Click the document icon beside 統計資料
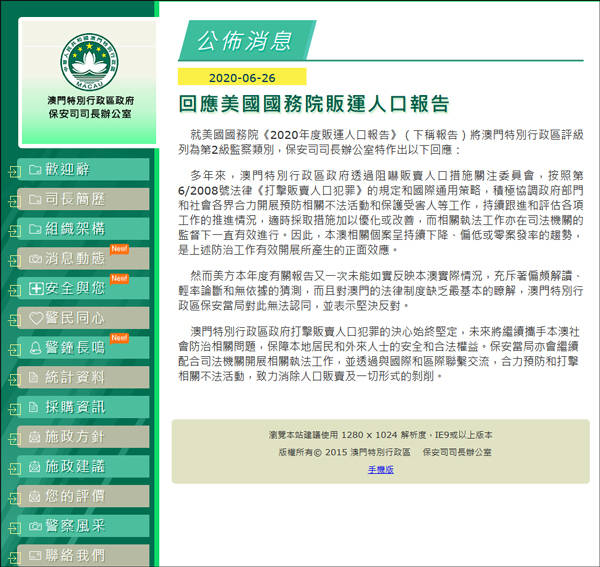 tap(35, 377)
